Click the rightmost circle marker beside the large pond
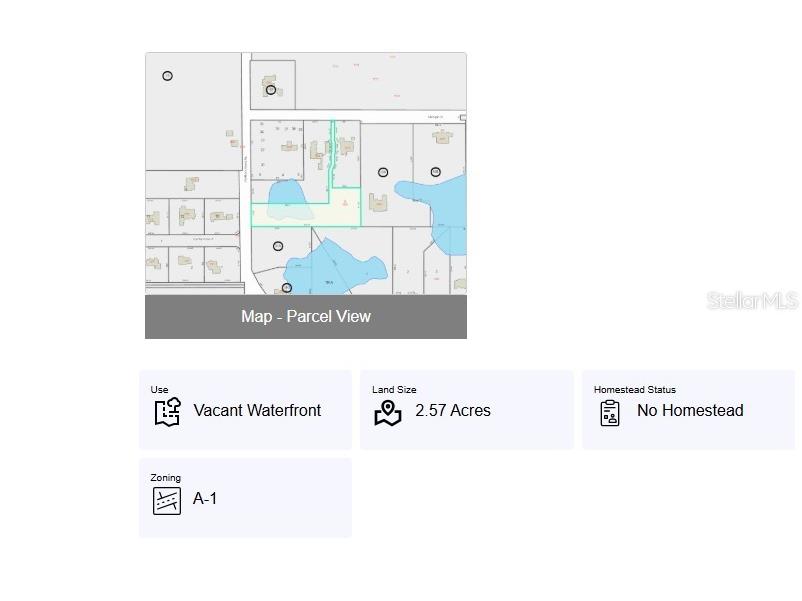Viewport: 802px width, 601px height. coord(436,172)
